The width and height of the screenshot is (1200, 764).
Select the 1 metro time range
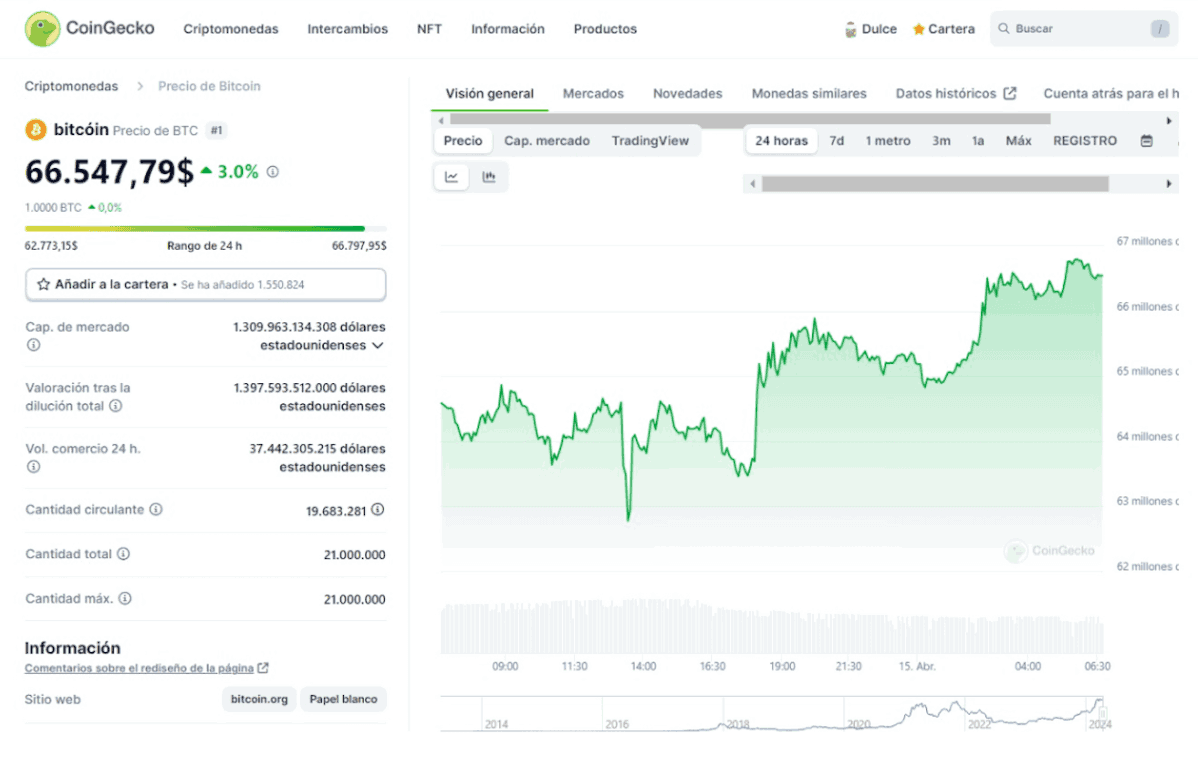pos(888,141)
